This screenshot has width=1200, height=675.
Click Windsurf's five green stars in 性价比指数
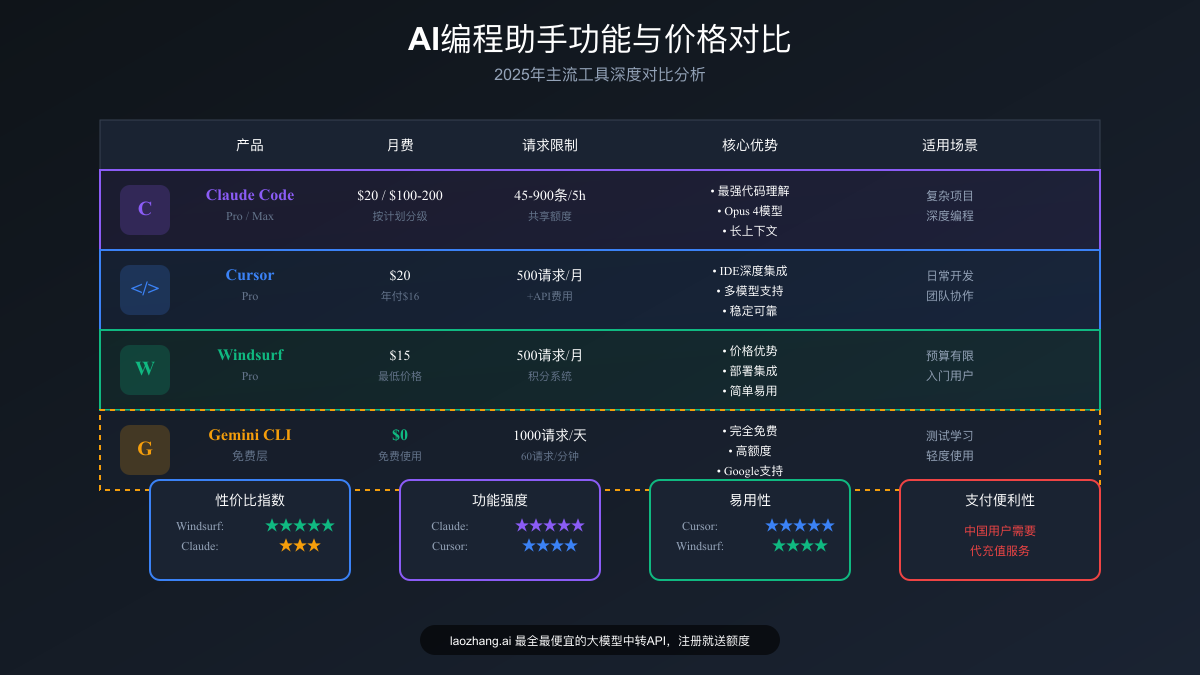coord(300,525)
